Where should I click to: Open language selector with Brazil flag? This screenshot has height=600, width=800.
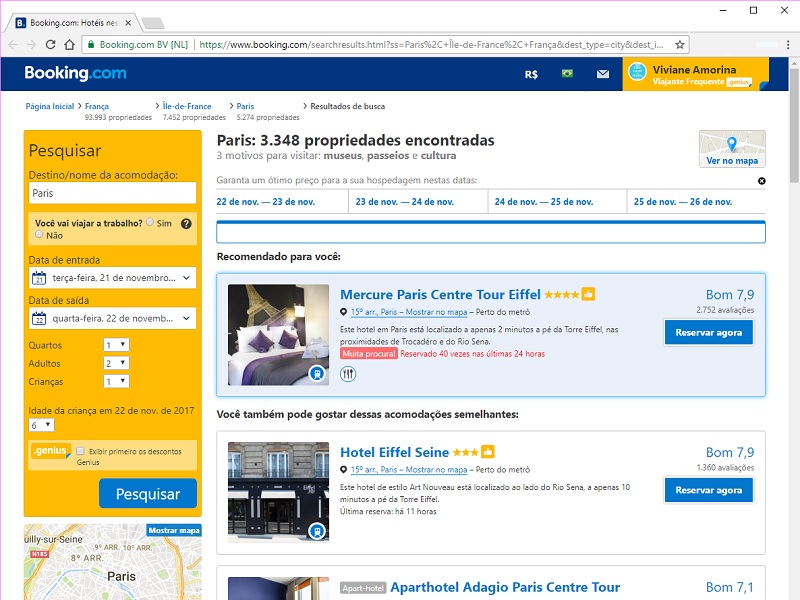pos(567,73)
